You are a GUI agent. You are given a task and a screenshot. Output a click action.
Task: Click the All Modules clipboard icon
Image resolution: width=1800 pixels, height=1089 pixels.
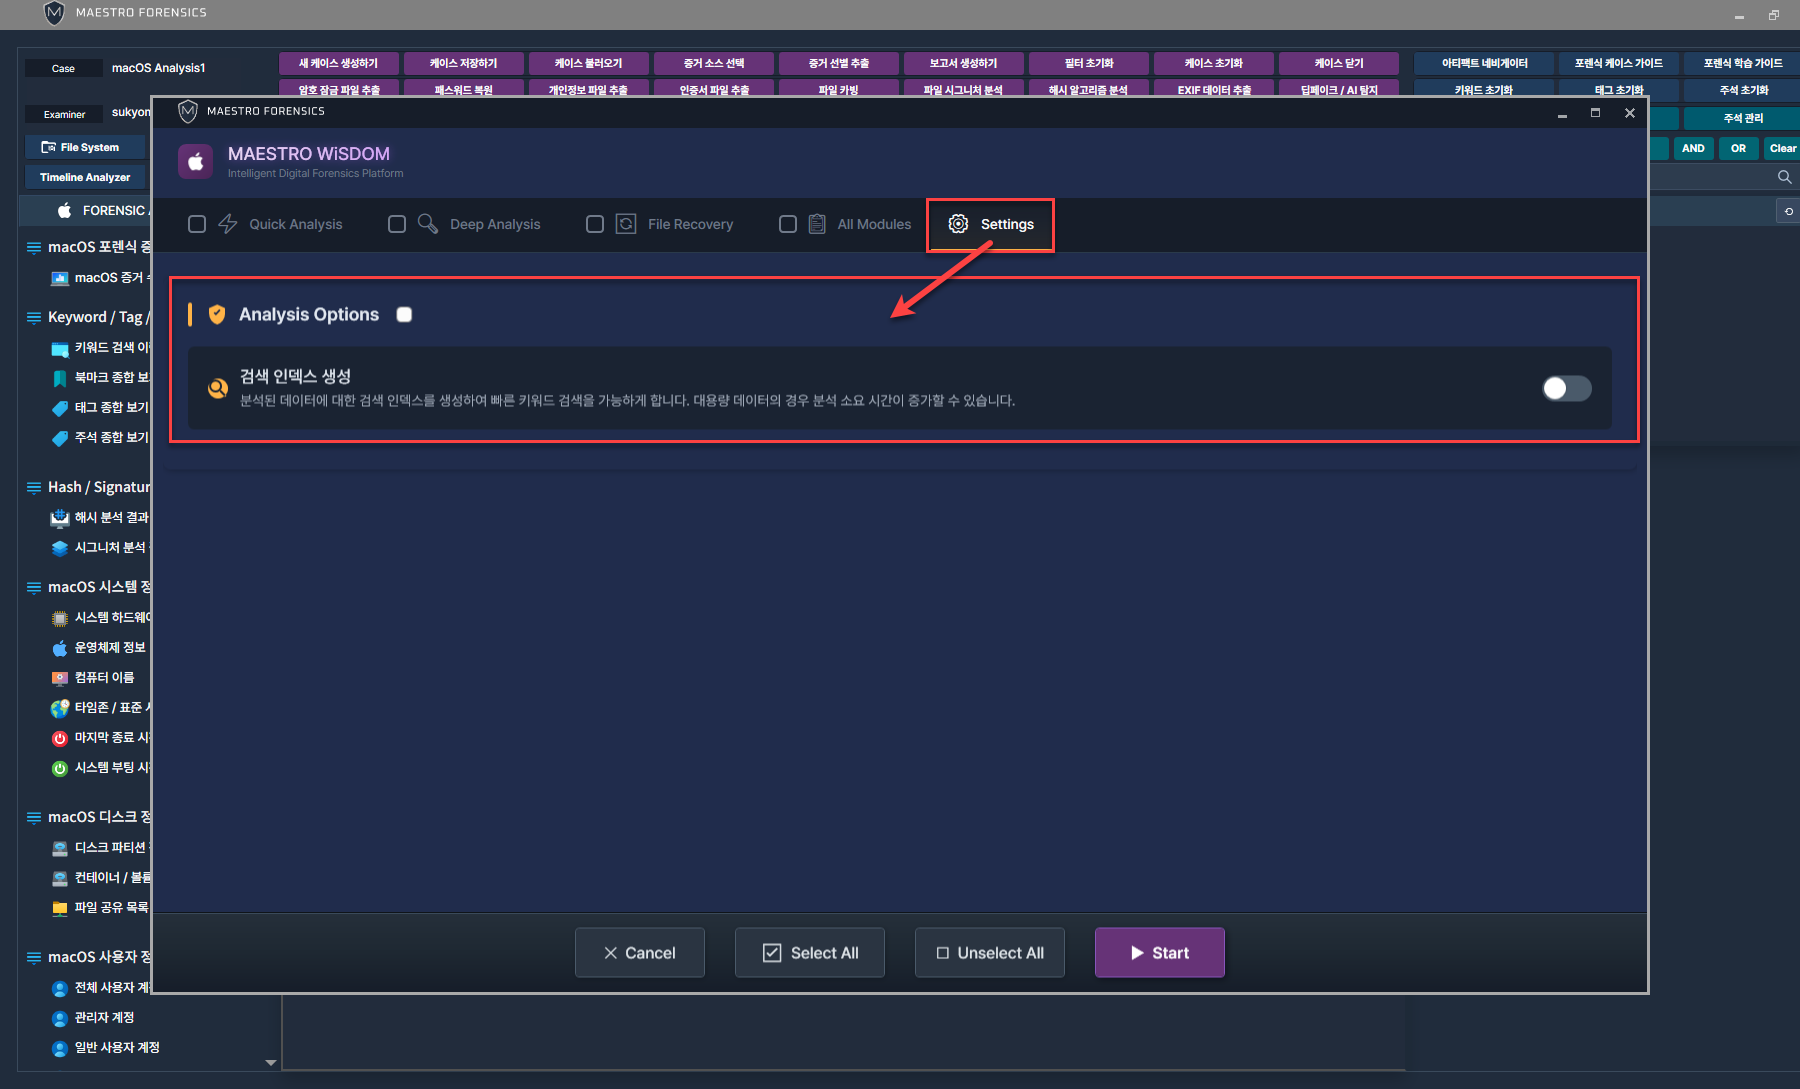pyautogui.click(x=817, y=224)
